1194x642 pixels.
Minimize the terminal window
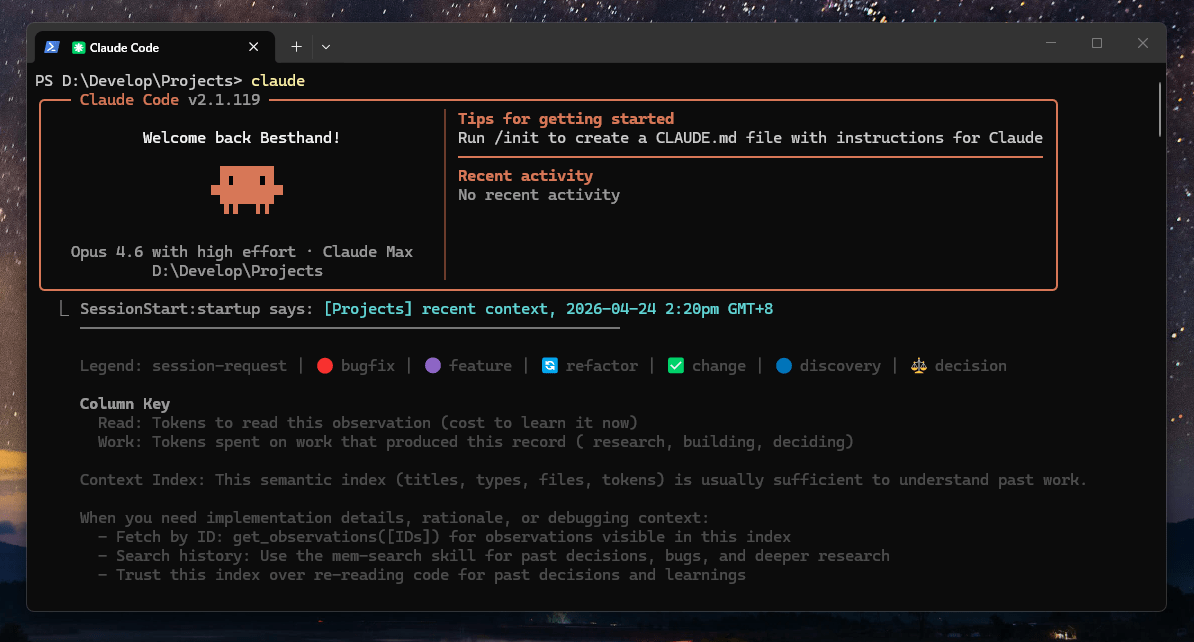click(x=1051, y=43)
